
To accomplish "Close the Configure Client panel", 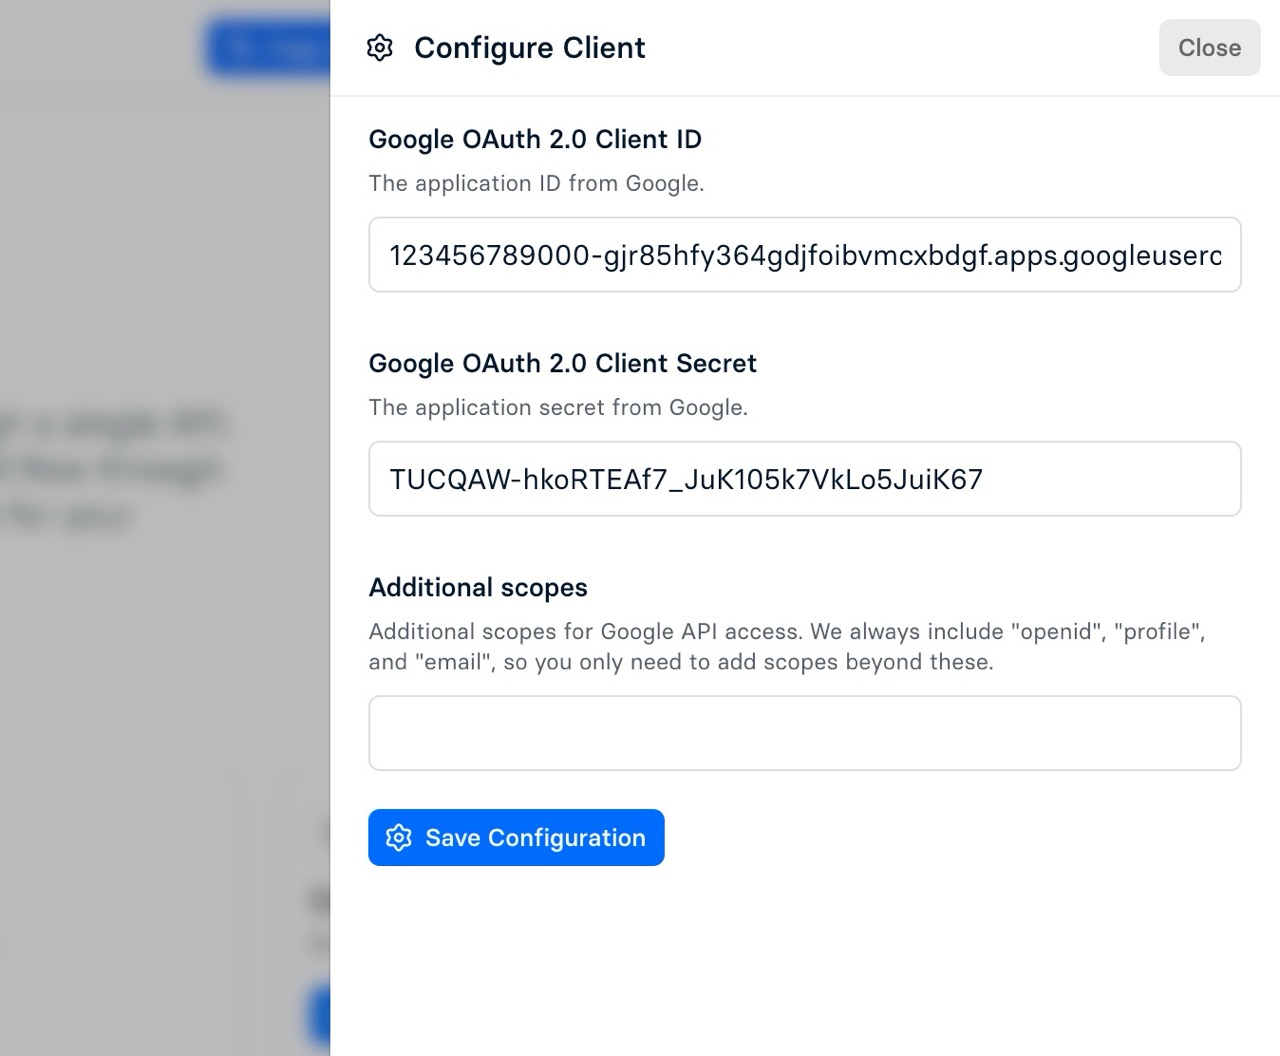I will tap(1209, 47).
